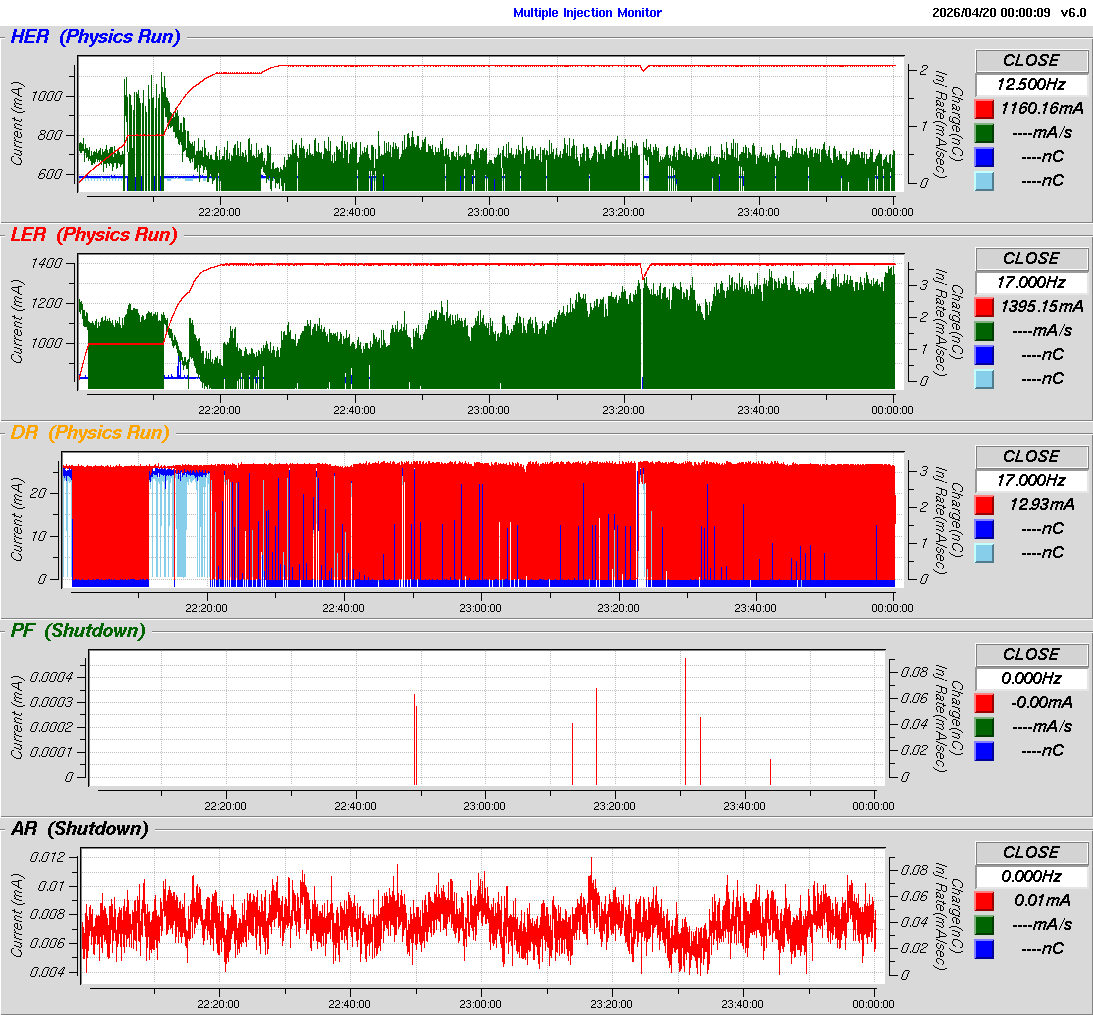Click the 1395.15mA current readout

(1042, 307)
